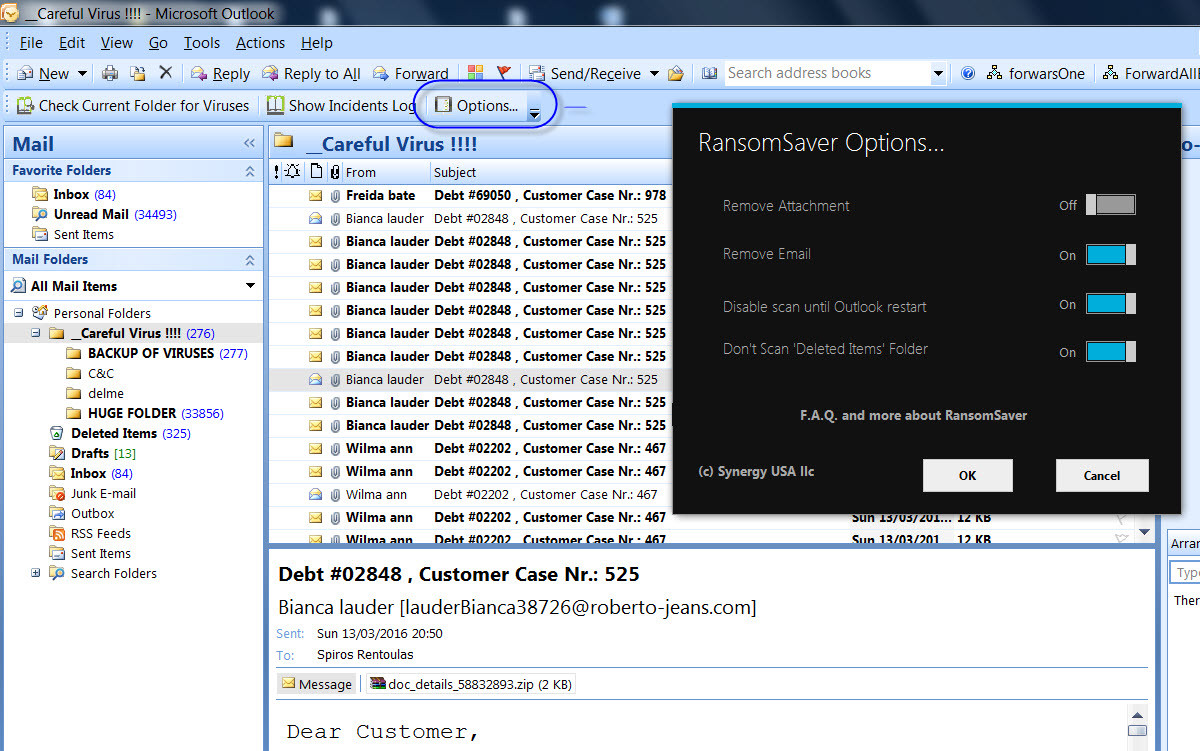Toggle the Remove Email switch
Viewport: 1200px width, 751px height.
(x=1111, y=254)
